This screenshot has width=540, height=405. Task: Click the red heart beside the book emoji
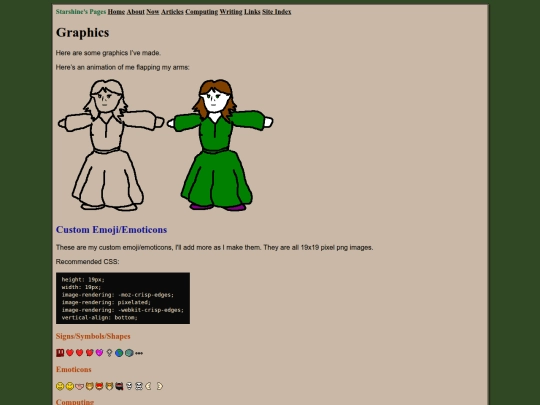point(70,353)
